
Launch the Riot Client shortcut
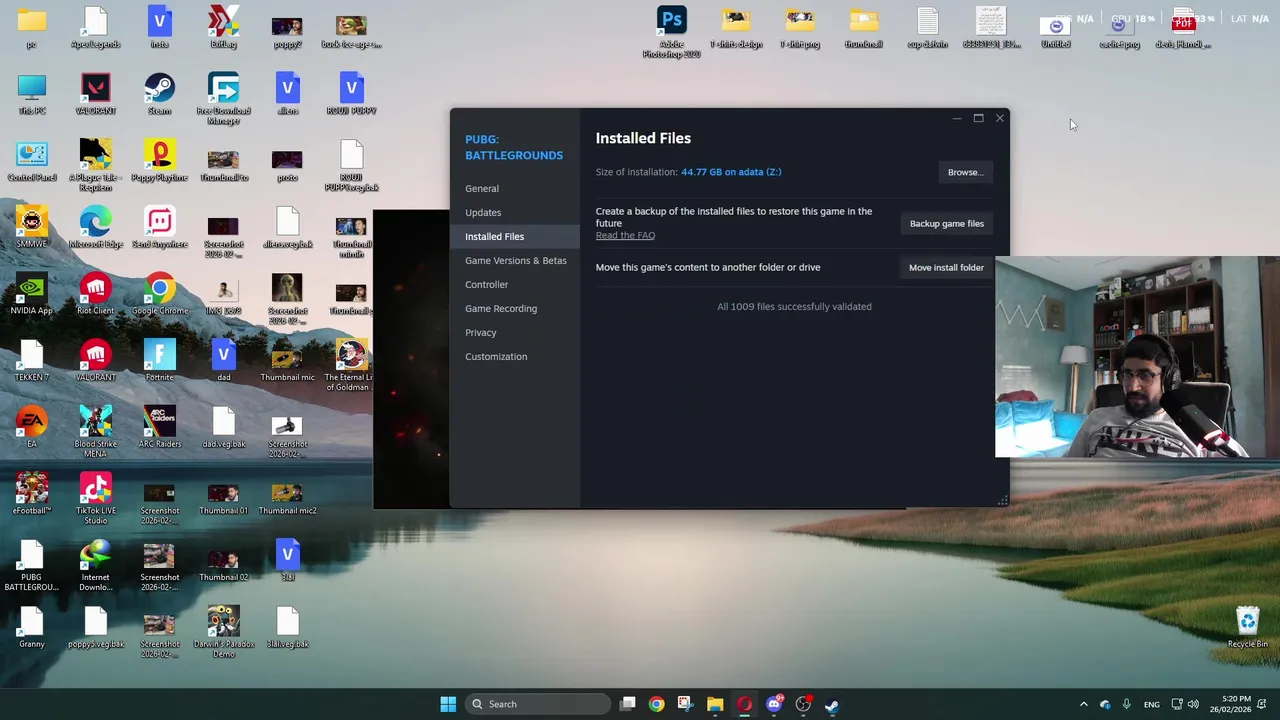(95, 295)
